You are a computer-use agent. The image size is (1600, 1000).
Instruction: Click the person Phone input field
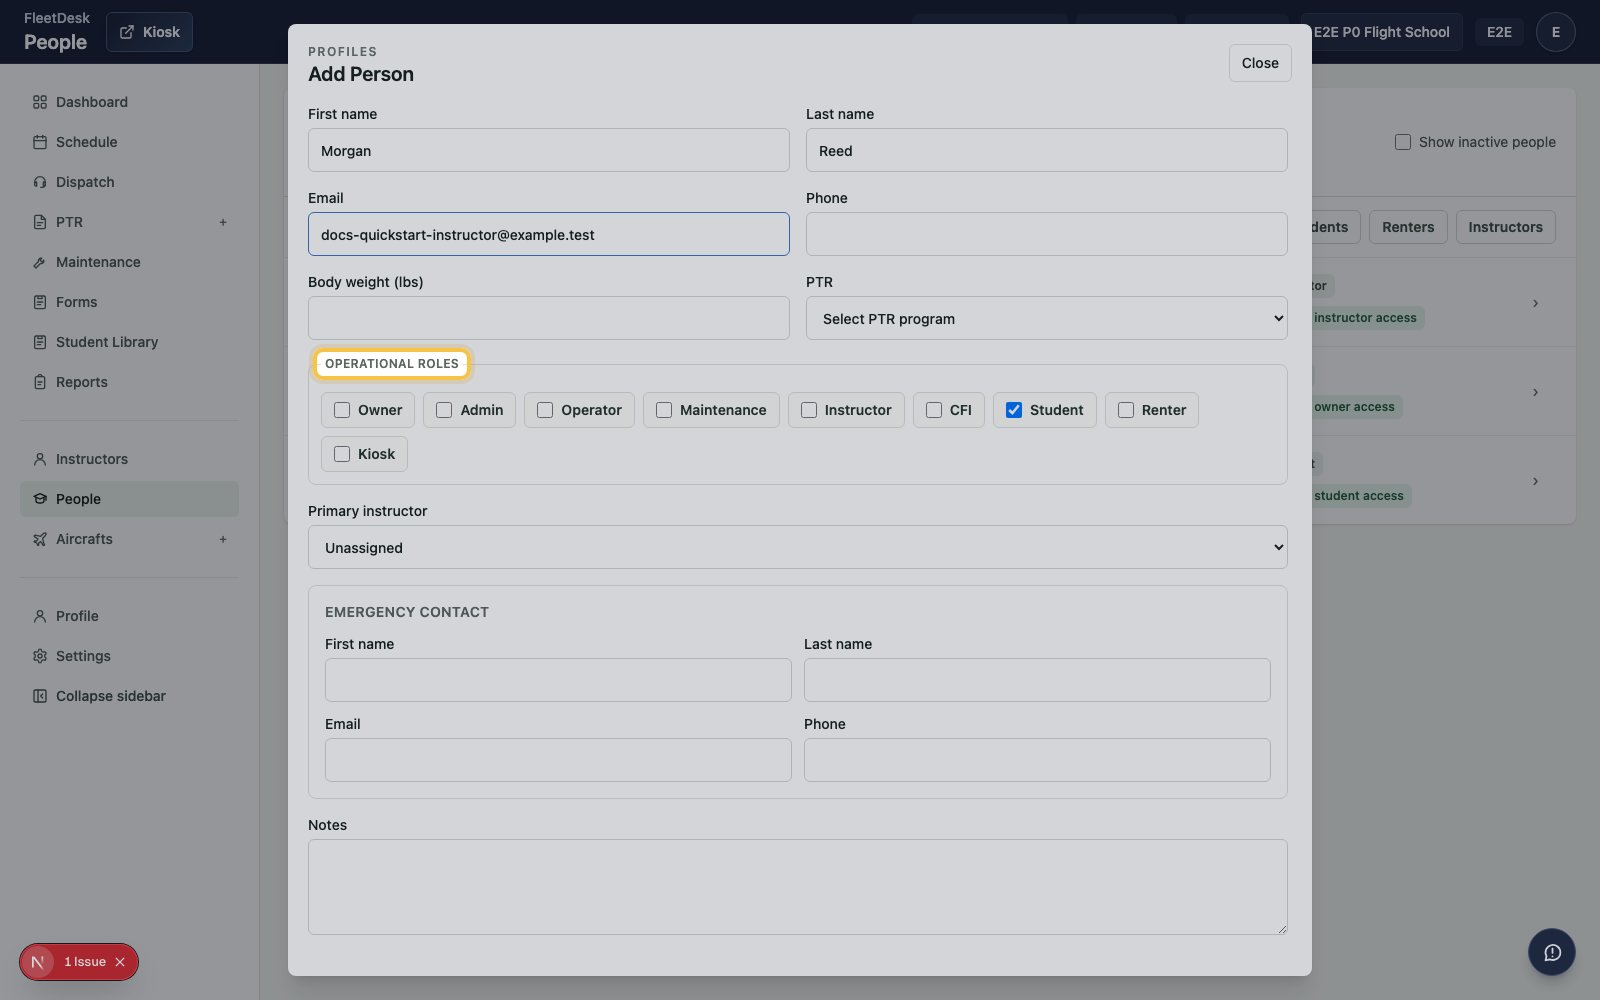pos(1046,234)
